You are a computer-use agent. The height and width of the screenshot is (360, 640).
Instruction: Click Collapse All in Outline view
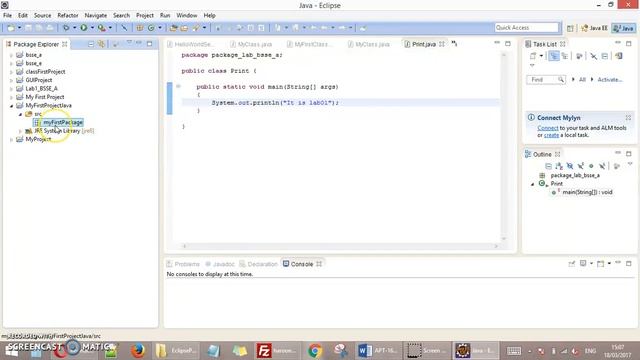click(x=548, y=166)
